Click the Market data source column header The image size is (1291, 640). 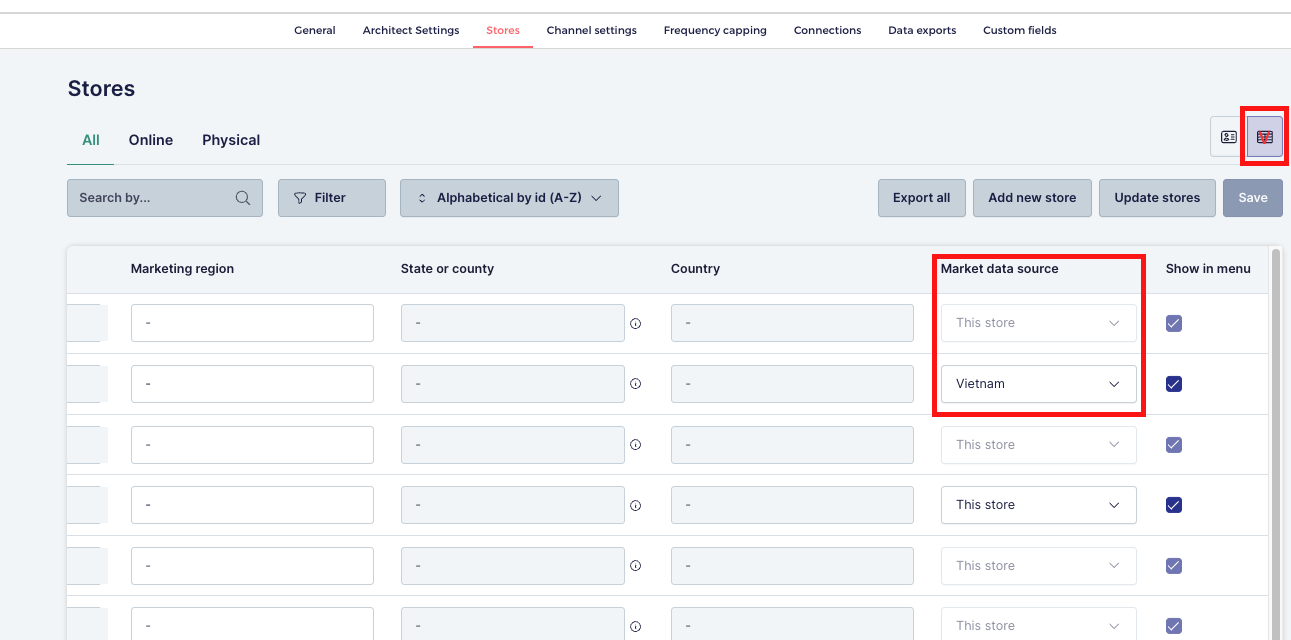pos(999,269)
